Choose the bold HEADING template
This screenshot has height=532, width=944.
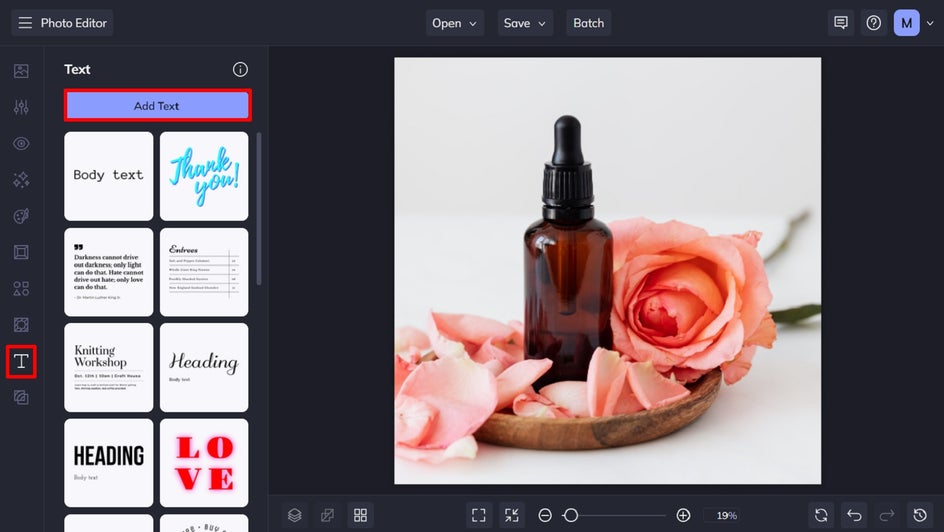pyautogui.click(x=108, y=463)
